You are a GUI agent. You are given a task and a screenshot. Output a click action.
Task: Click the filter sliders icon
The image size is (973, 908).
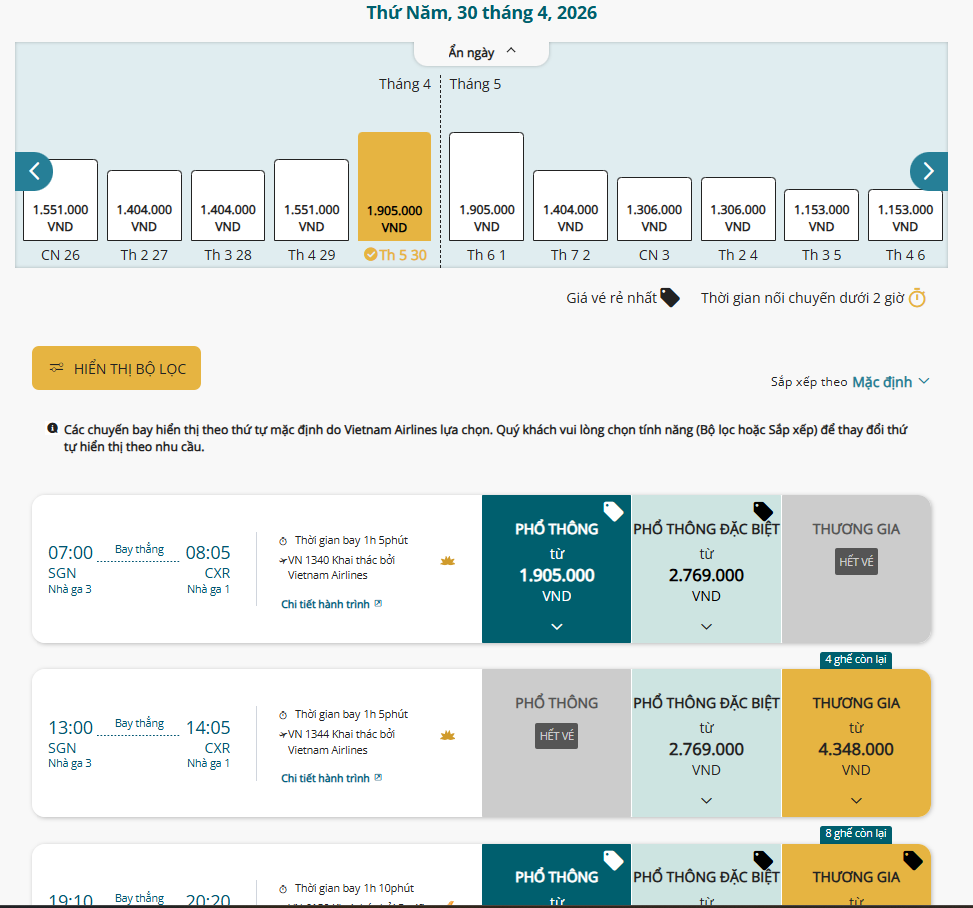[57, 368]
